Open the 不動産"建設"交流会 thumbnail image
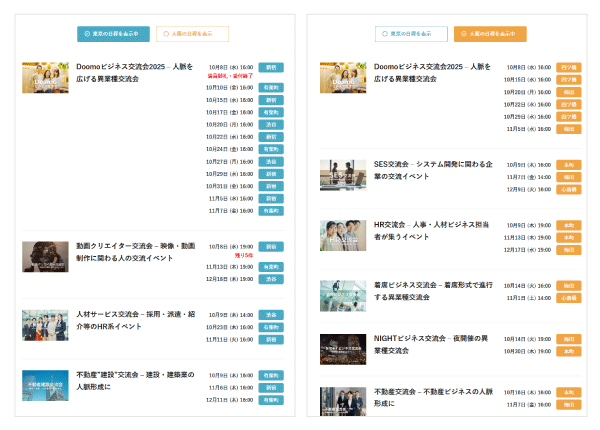600x430 pixels. pyautogui.click(x=45, y=386)
